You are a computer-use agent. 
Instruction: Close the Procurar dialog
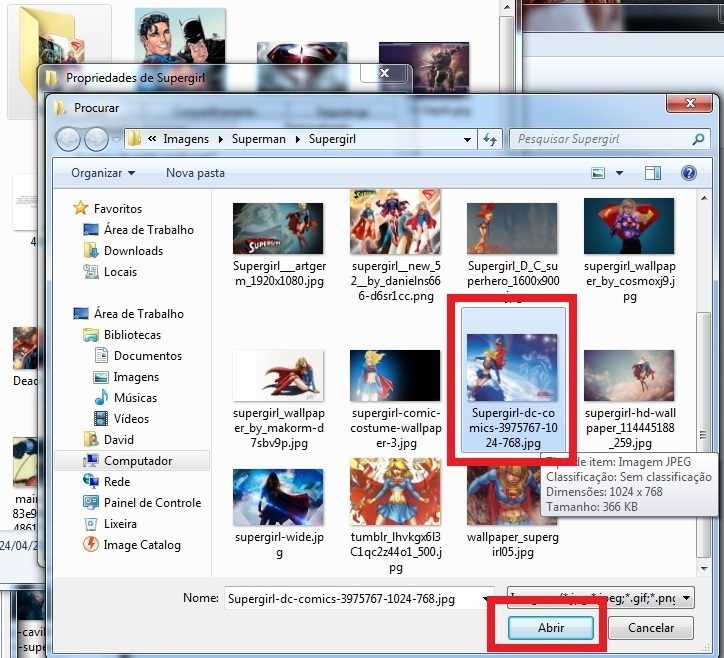pos(689,103)
